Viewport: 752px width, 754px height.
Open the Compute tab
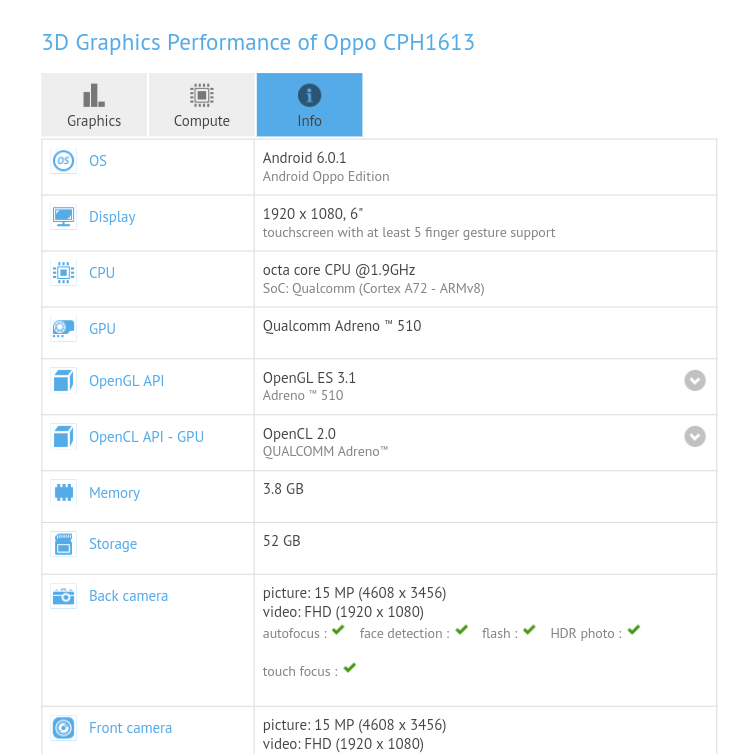click(202, 105)
